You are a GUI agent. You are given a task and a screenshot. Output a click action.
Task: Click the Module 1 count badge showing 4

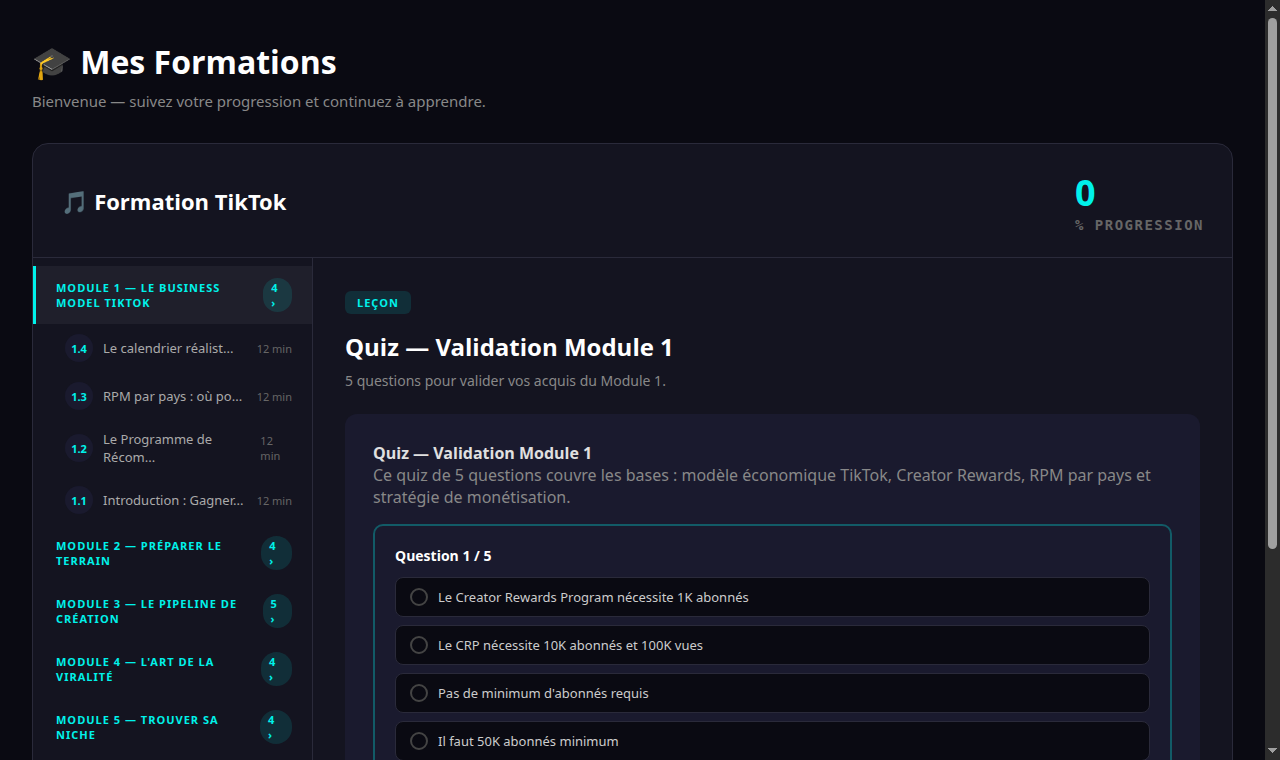[x=277, y=295]
